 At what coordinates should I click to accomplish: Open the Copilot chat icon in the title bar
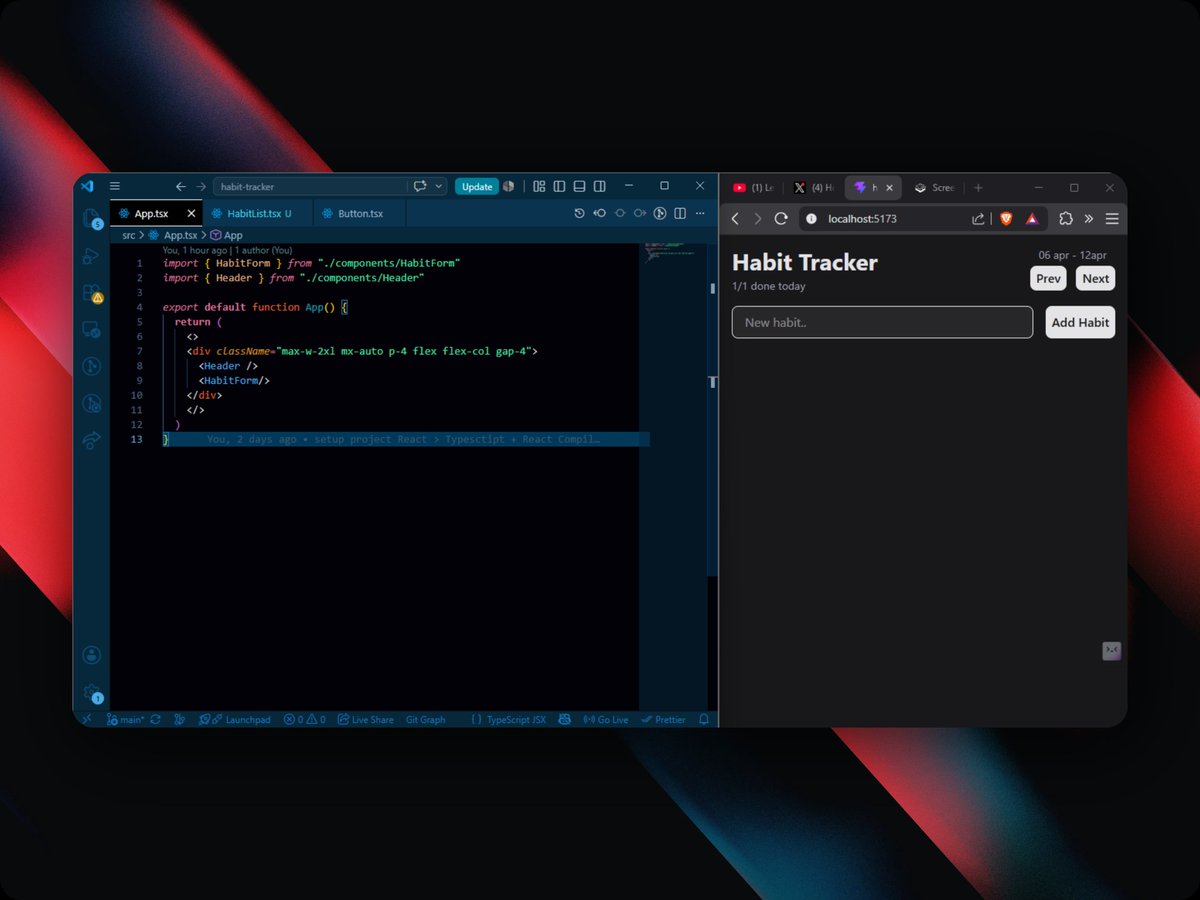[x=420, y=186]
